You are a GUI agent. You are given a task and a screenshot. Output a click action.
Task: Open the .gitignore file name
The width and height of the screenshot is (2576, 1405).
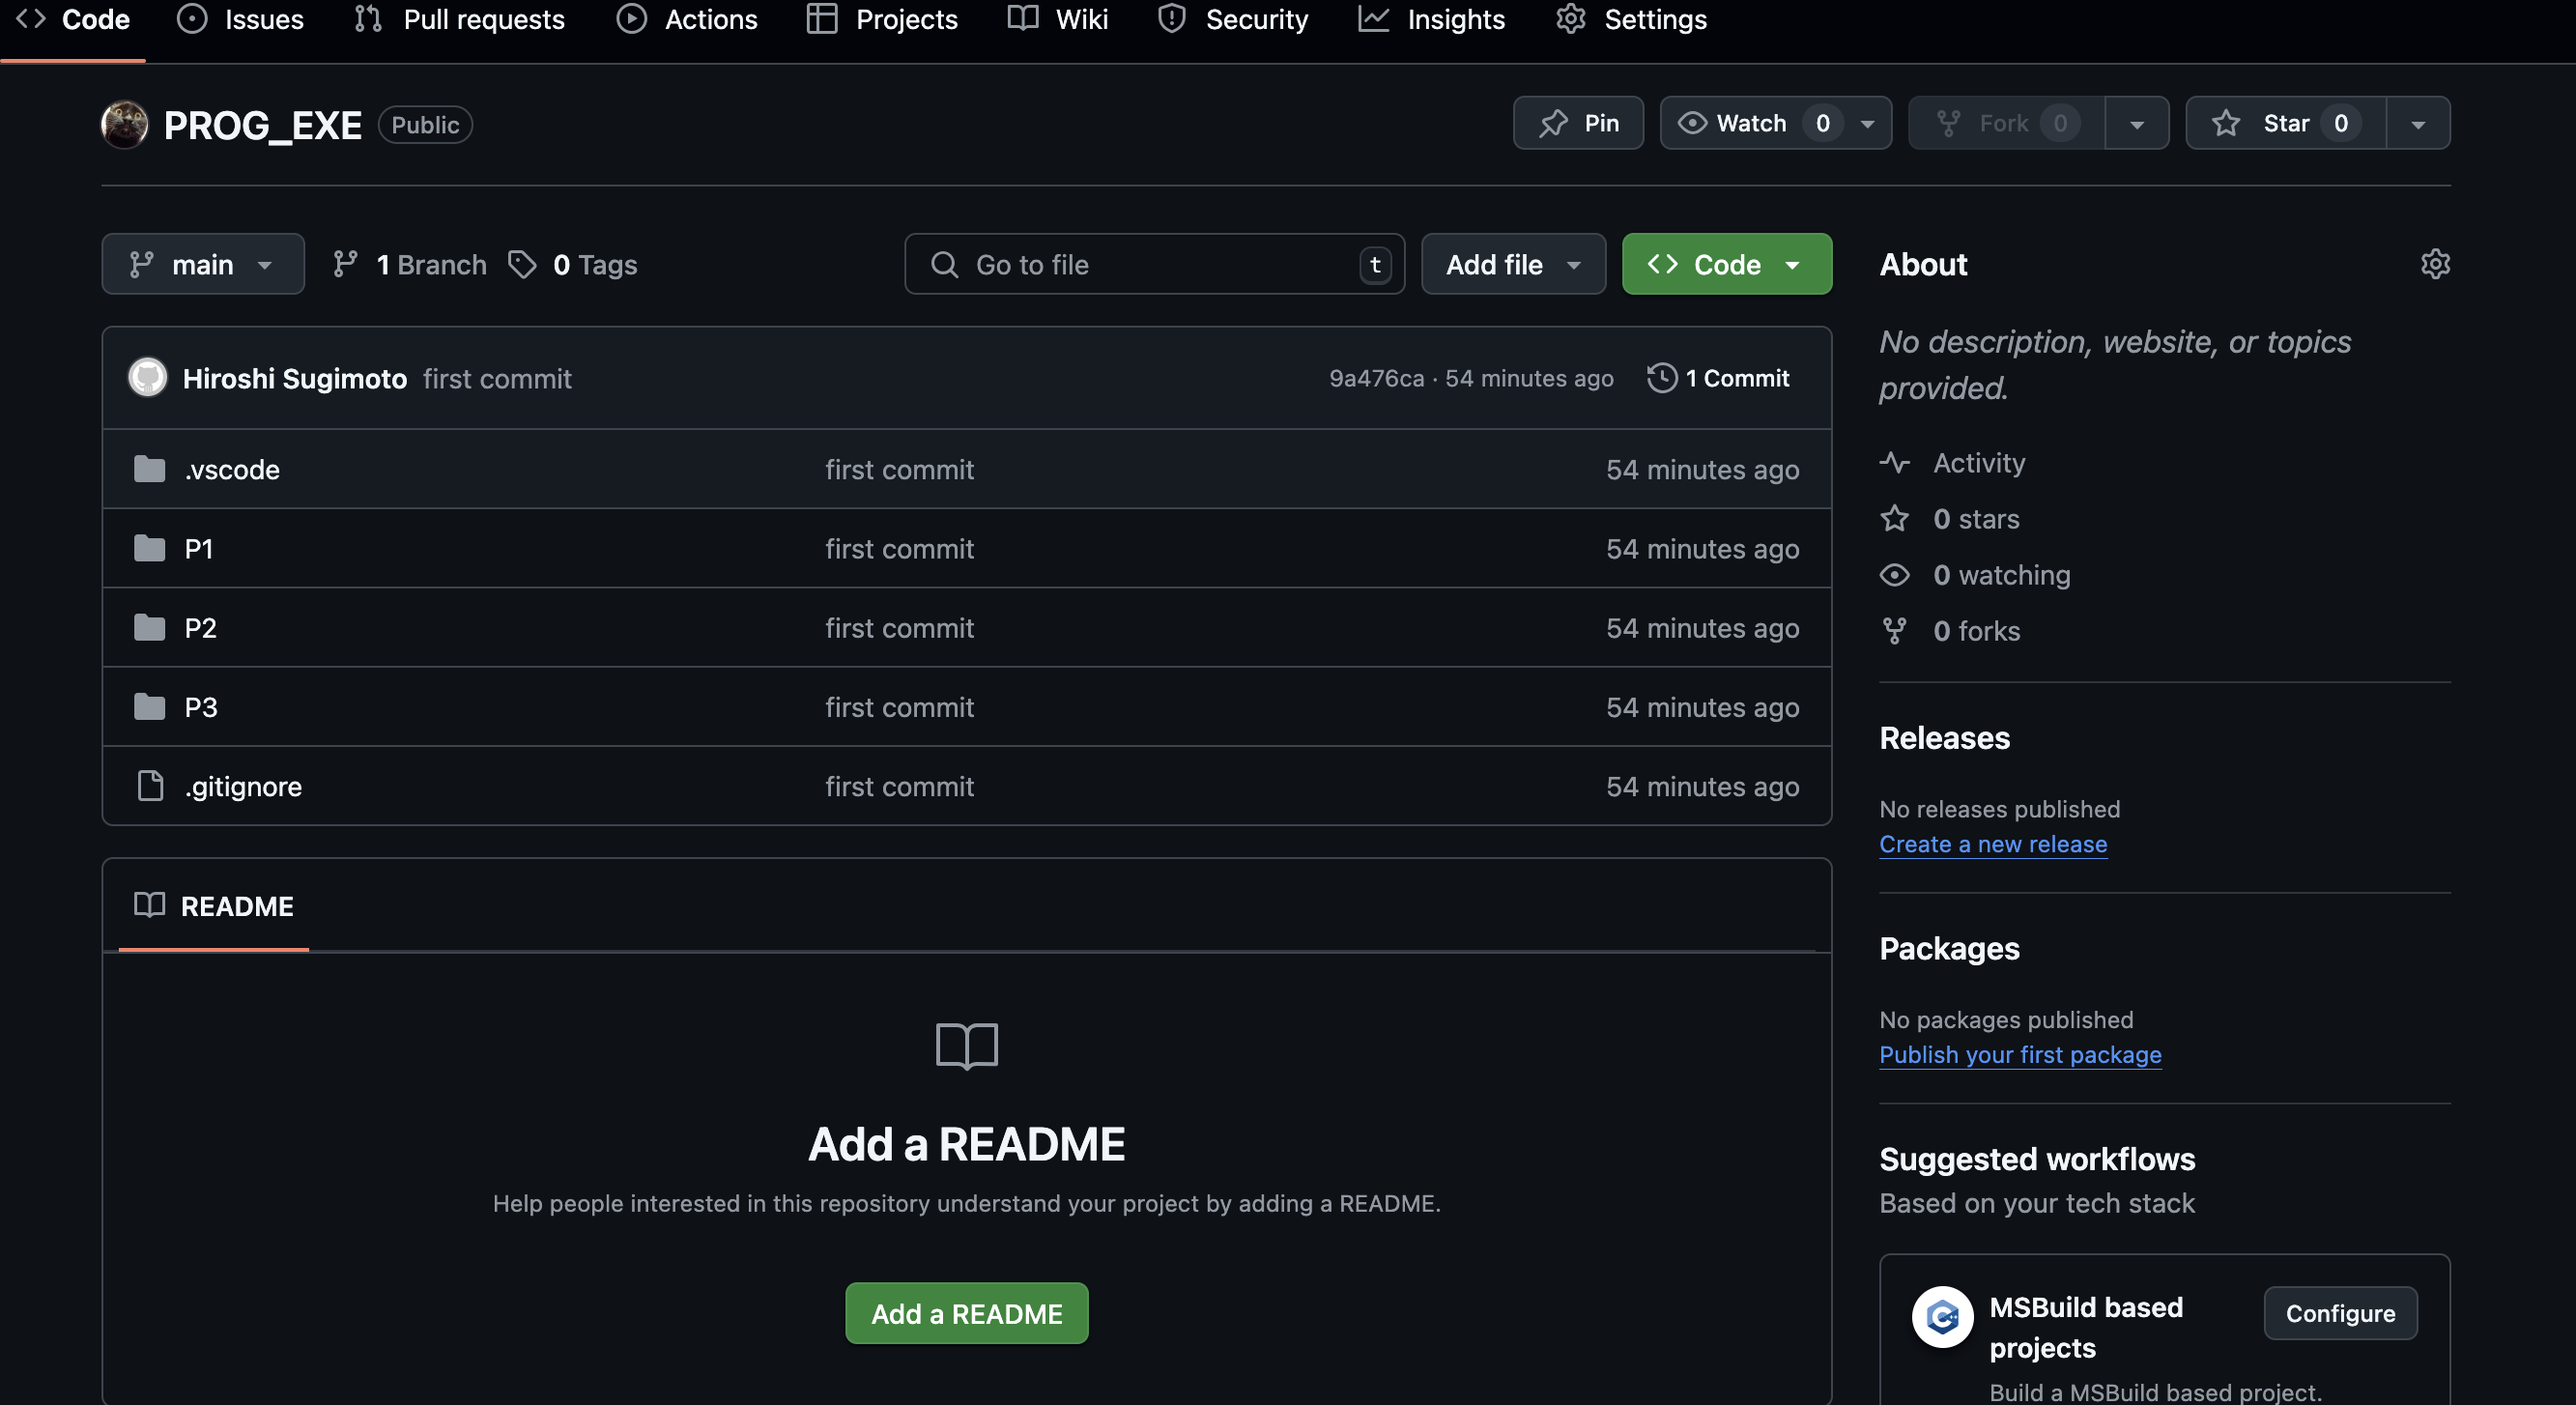pos(243,786)
